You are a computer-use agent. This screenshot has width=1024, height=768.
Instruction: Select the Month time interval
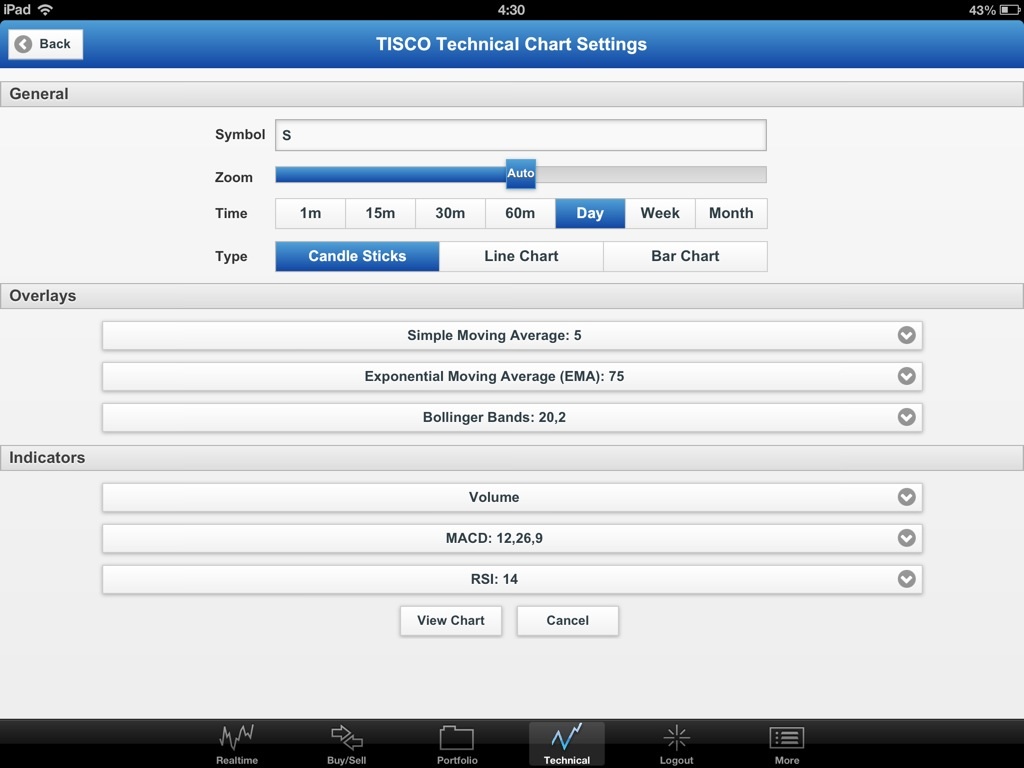point(731,214)
